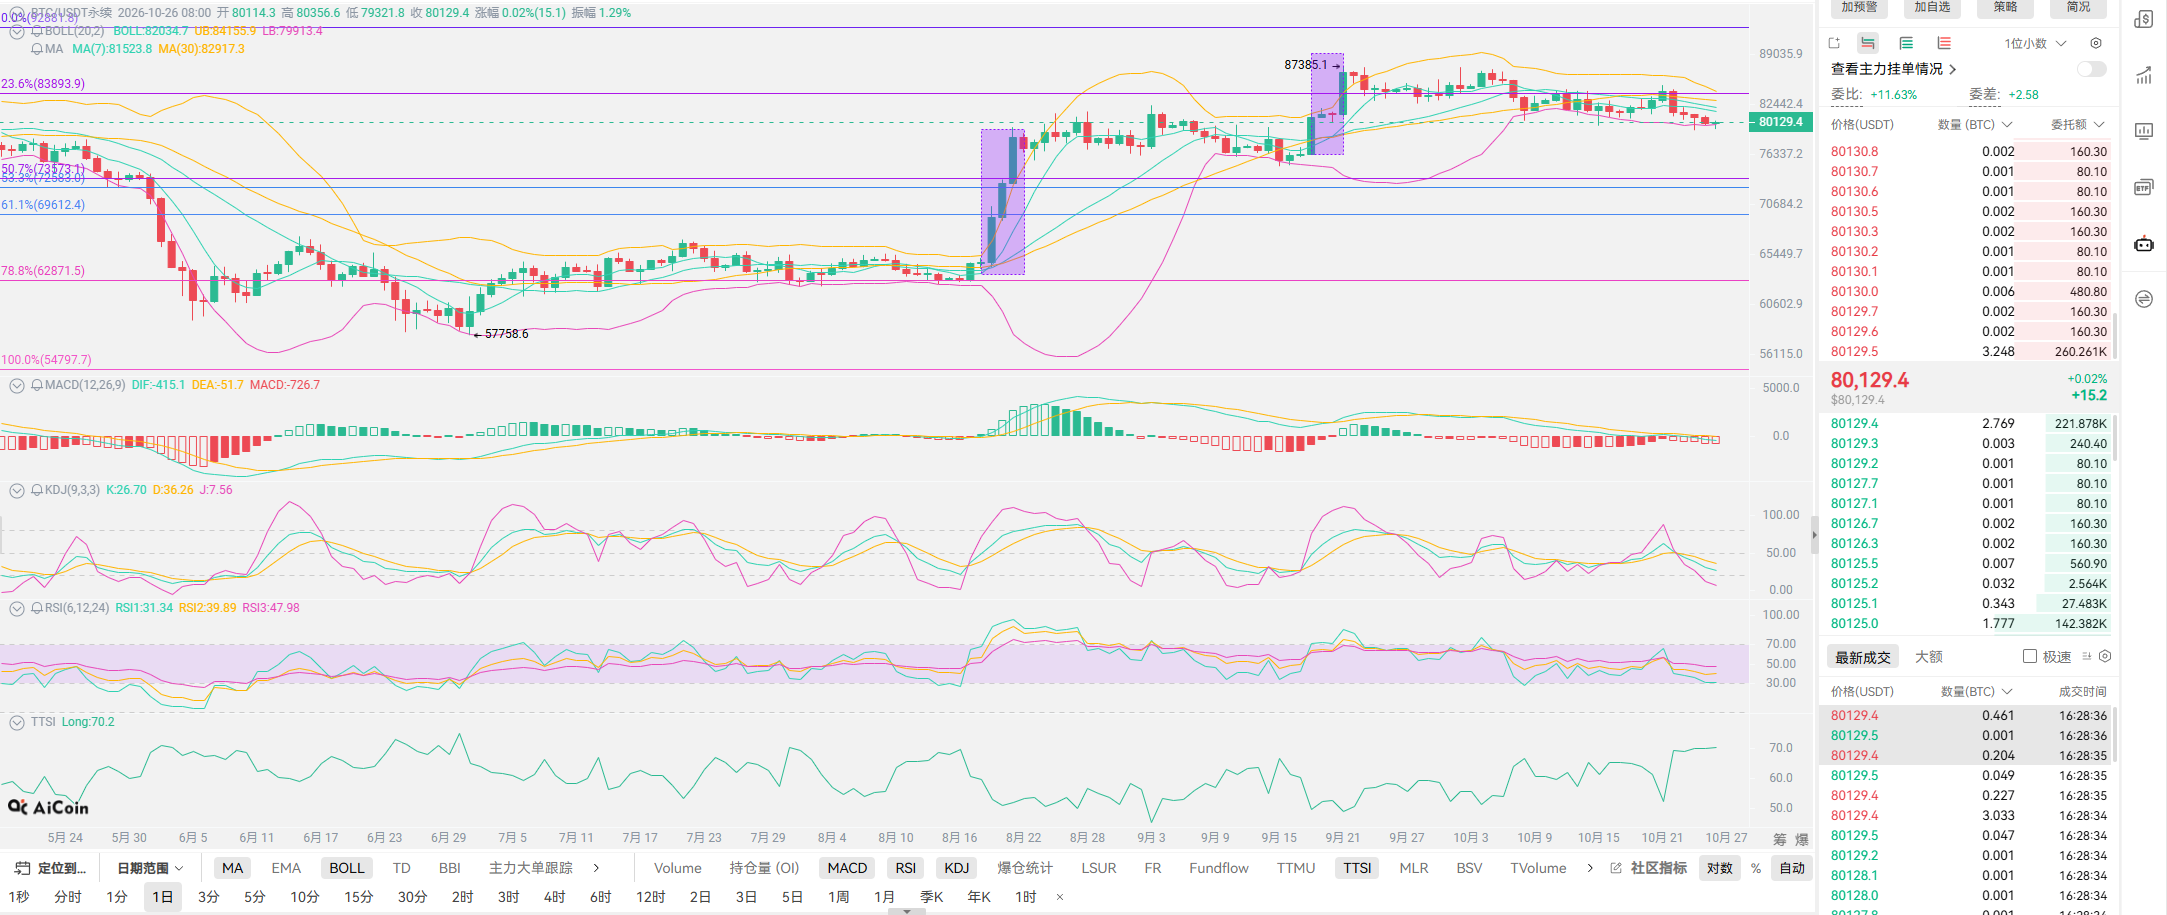Open the robot assistant sidebar icon
The width and height of the screenshot is (2167, 915).
pyautogui.click(x=2144, y=244)
